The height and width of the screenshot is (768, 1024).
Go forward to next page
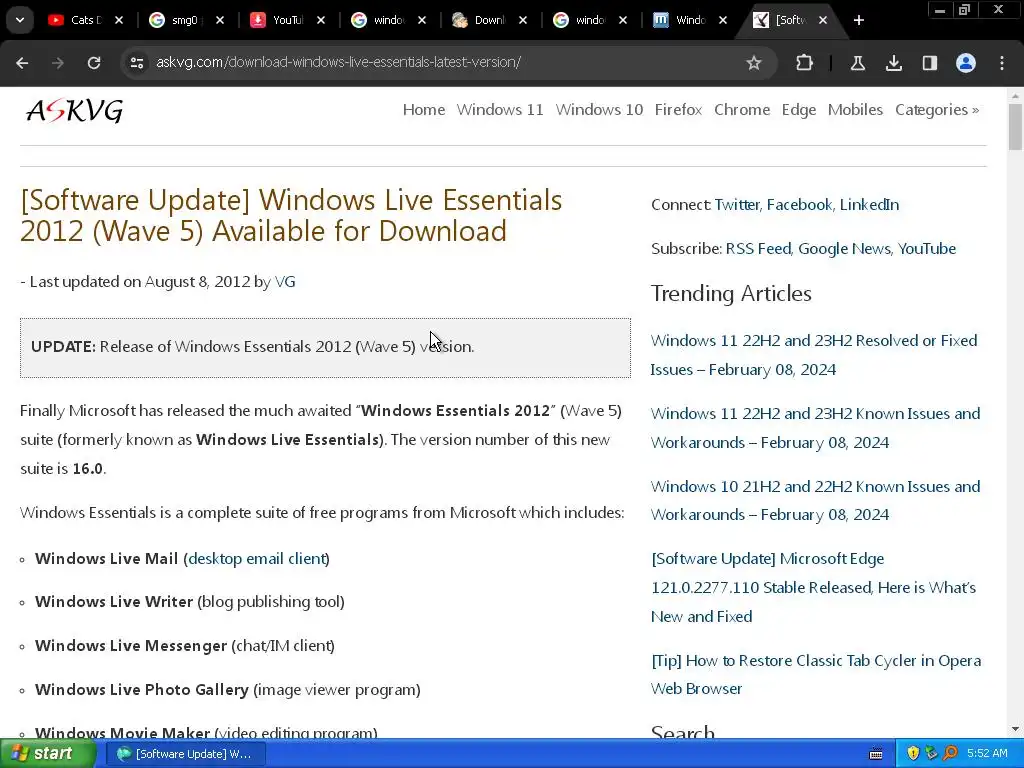(x=58, y=63)
